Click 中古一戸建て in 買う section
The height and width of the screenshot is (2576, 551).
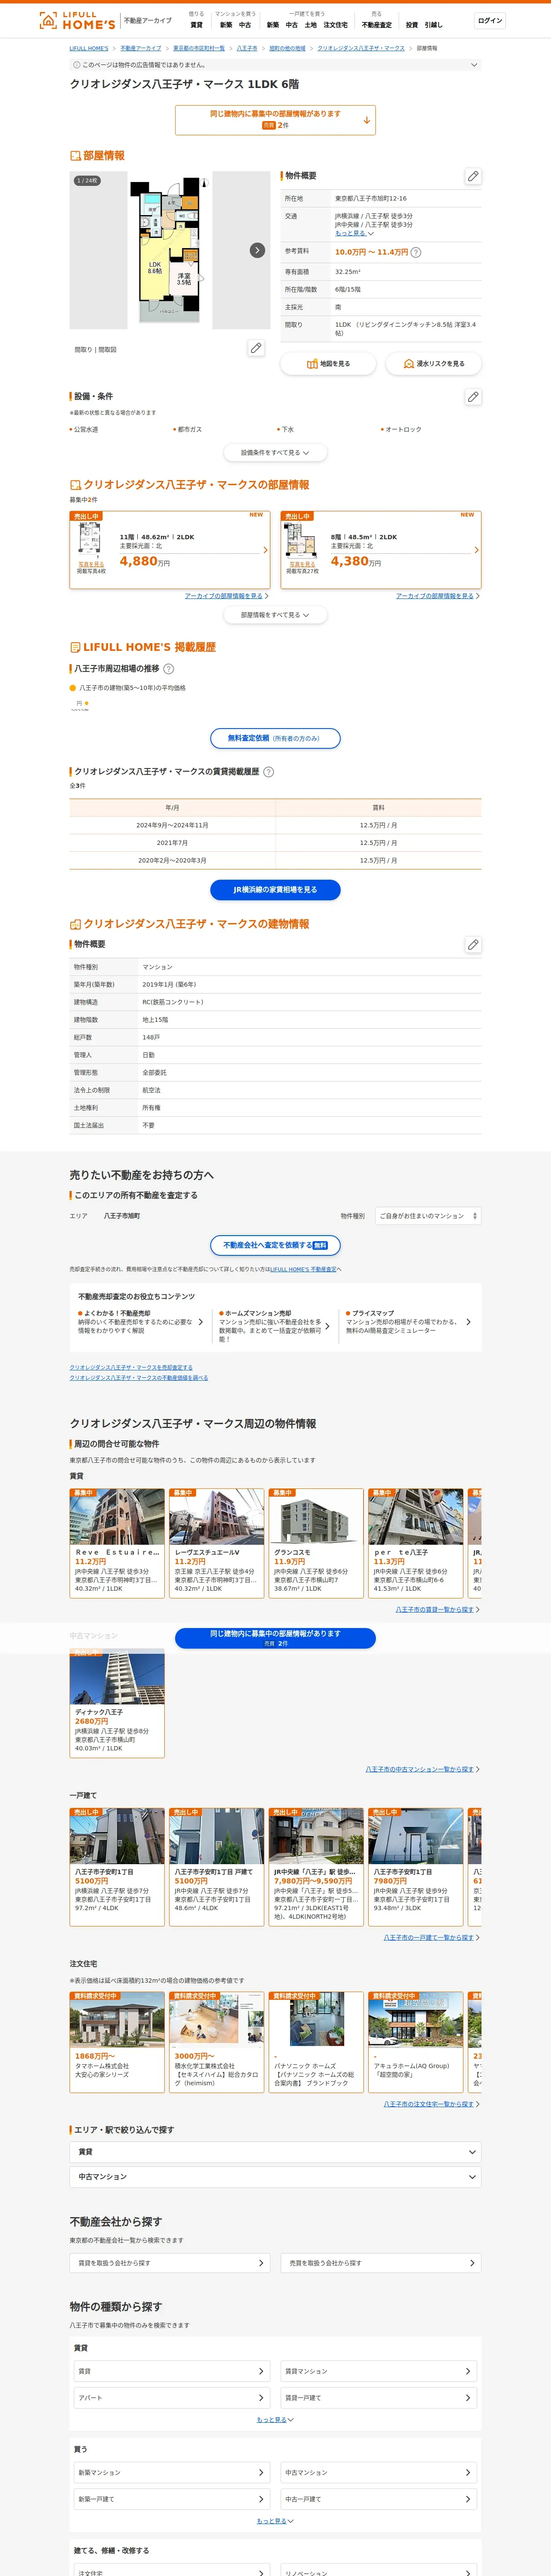point(378,2499)
